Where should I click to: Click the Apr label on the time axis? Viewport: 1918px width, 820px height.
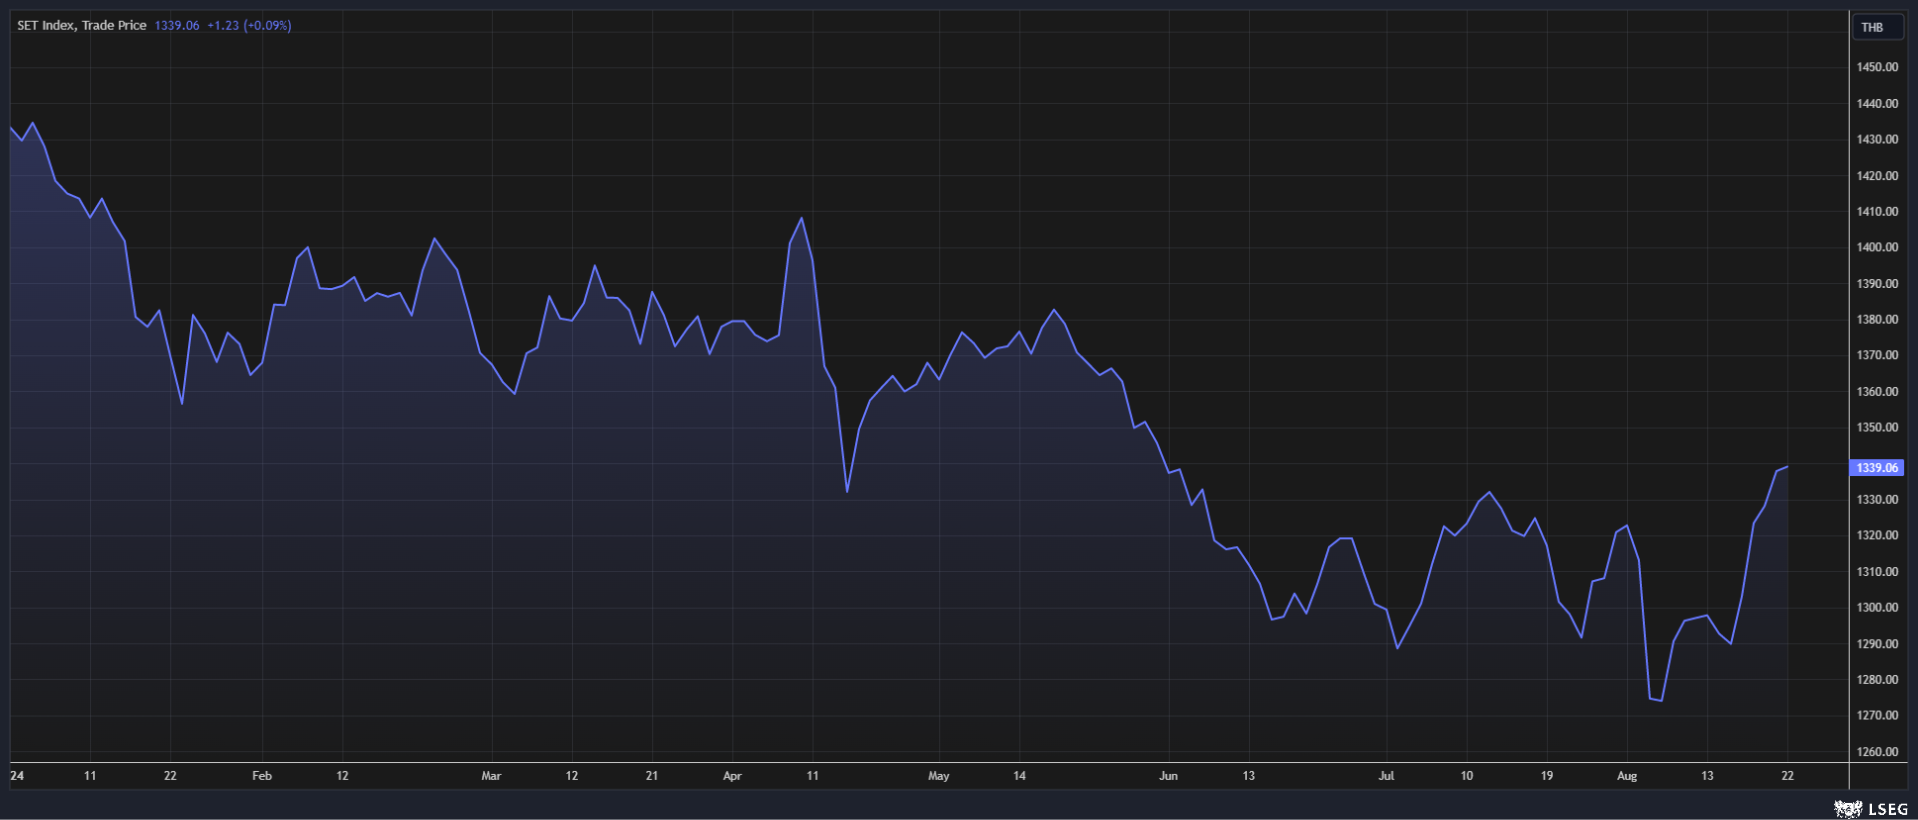pos(732,776)
